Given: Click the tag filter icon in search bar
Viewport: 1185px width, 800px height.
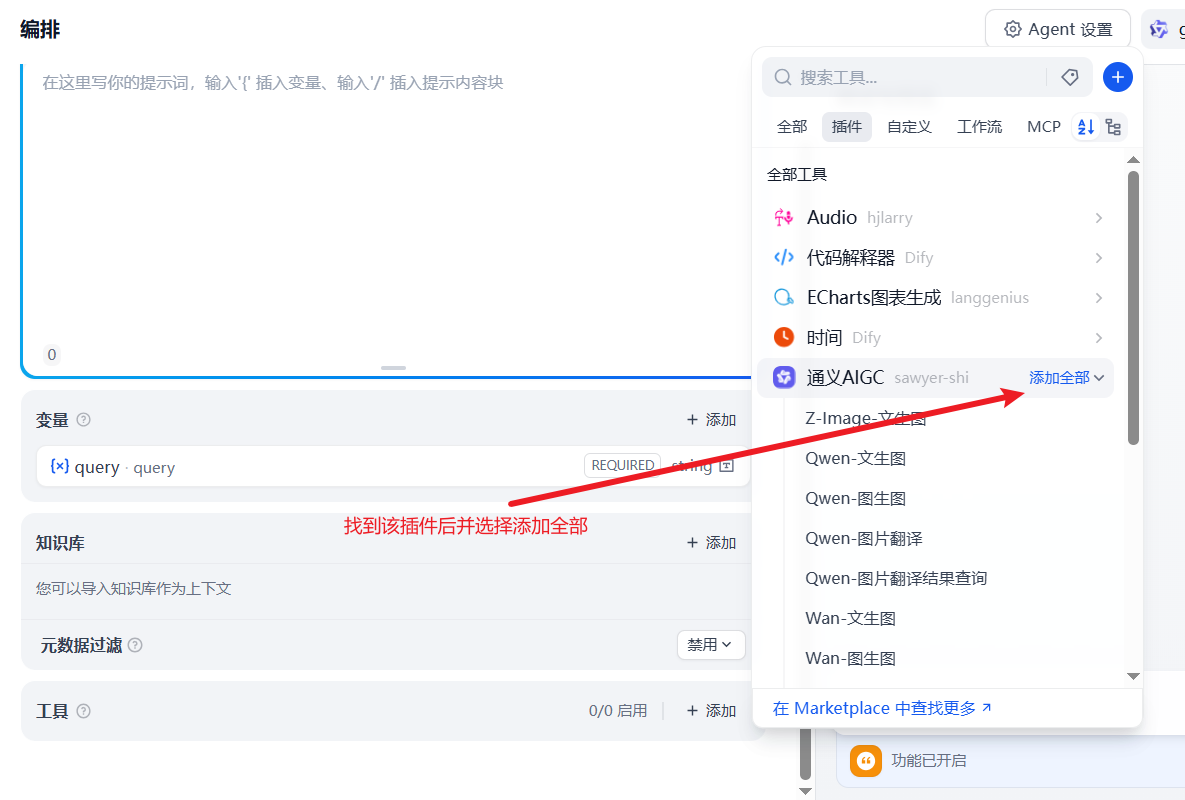Looking at the screenshot, I should click(1069, 77).
